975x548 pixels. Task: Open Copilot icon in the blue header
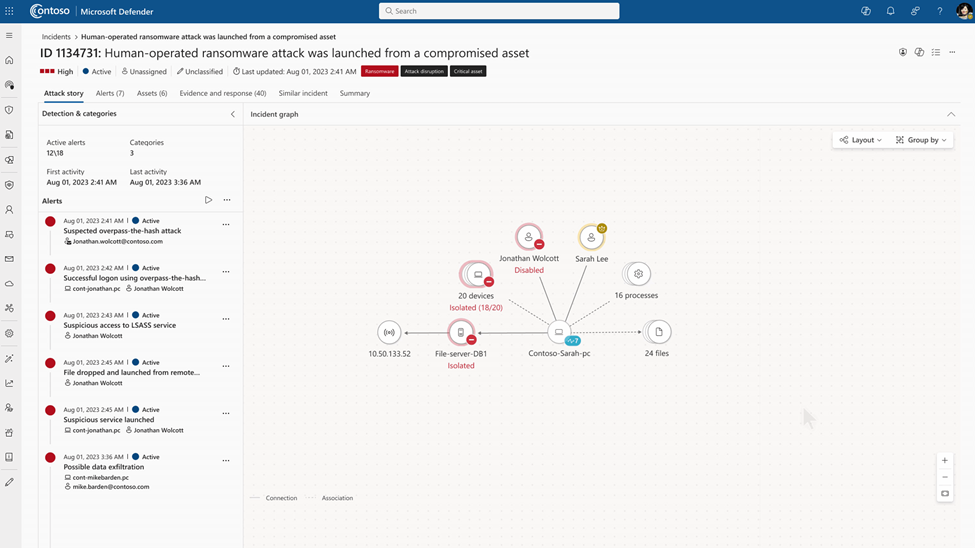point(866,11)
